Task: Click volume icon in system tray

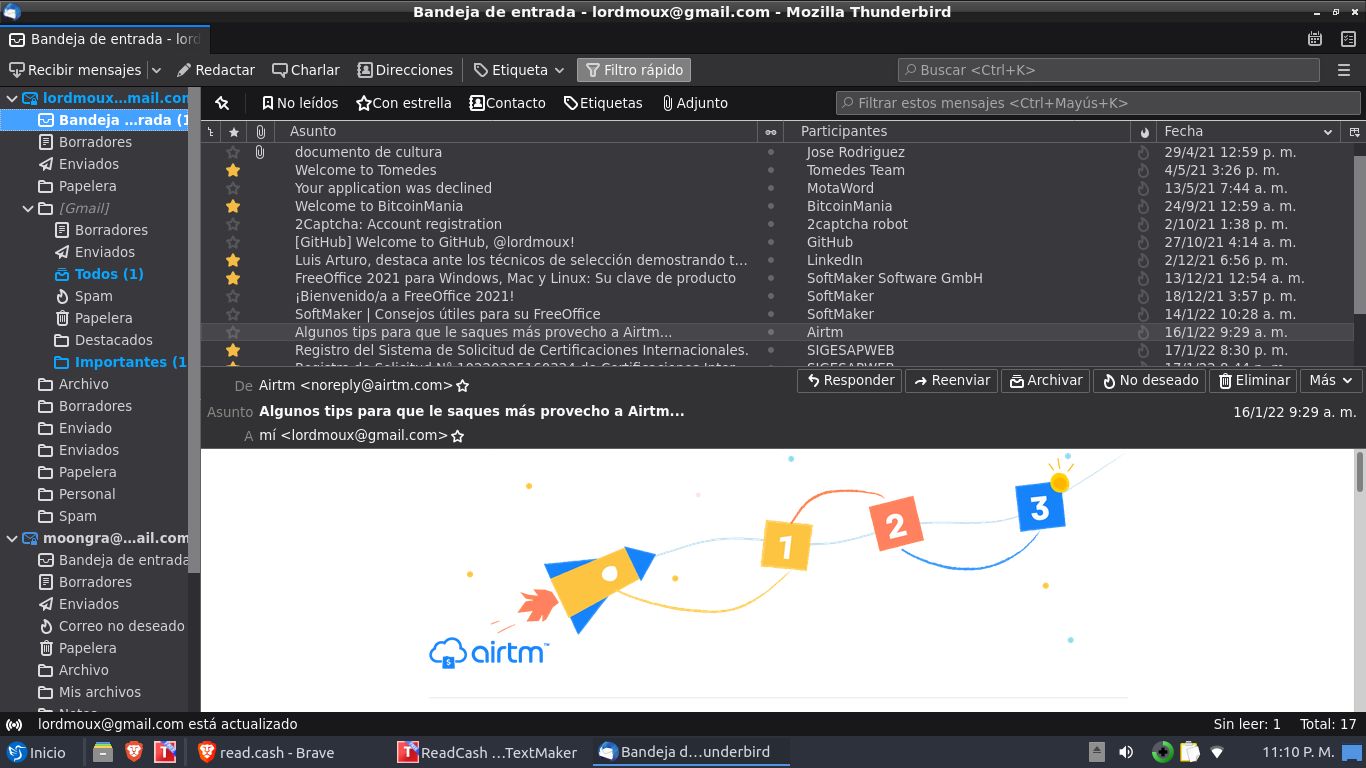Action: coord(1126,753)
